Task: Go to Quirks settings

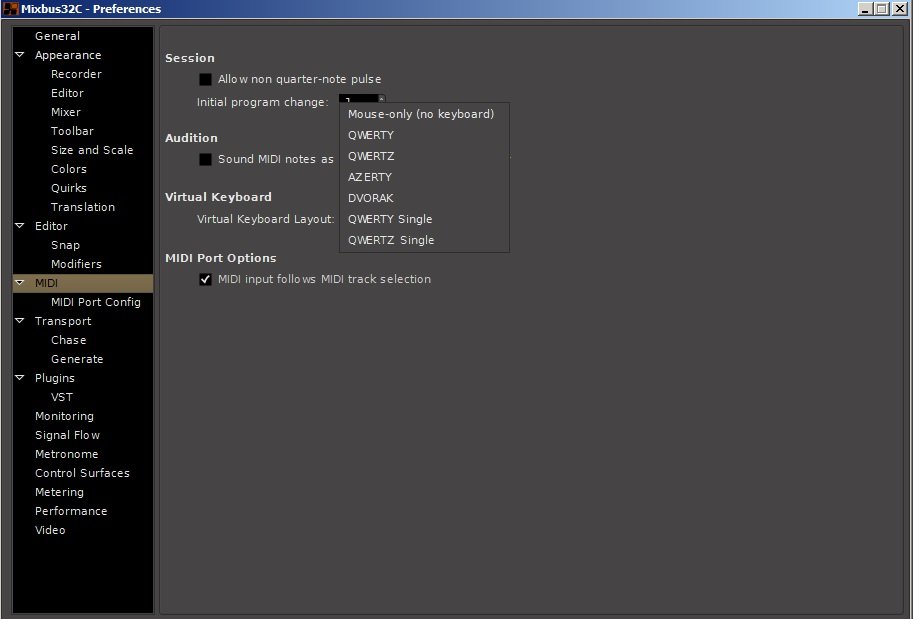Action: [69, 188]
